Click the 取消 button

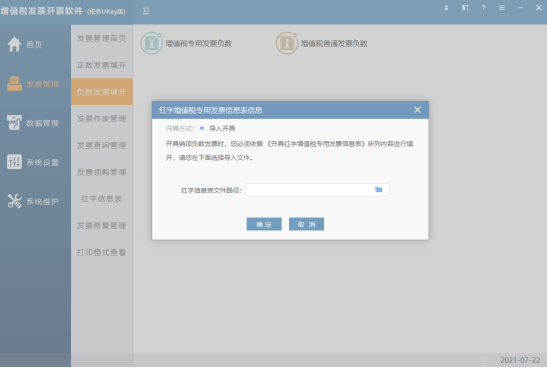click(x=306, y=224)
